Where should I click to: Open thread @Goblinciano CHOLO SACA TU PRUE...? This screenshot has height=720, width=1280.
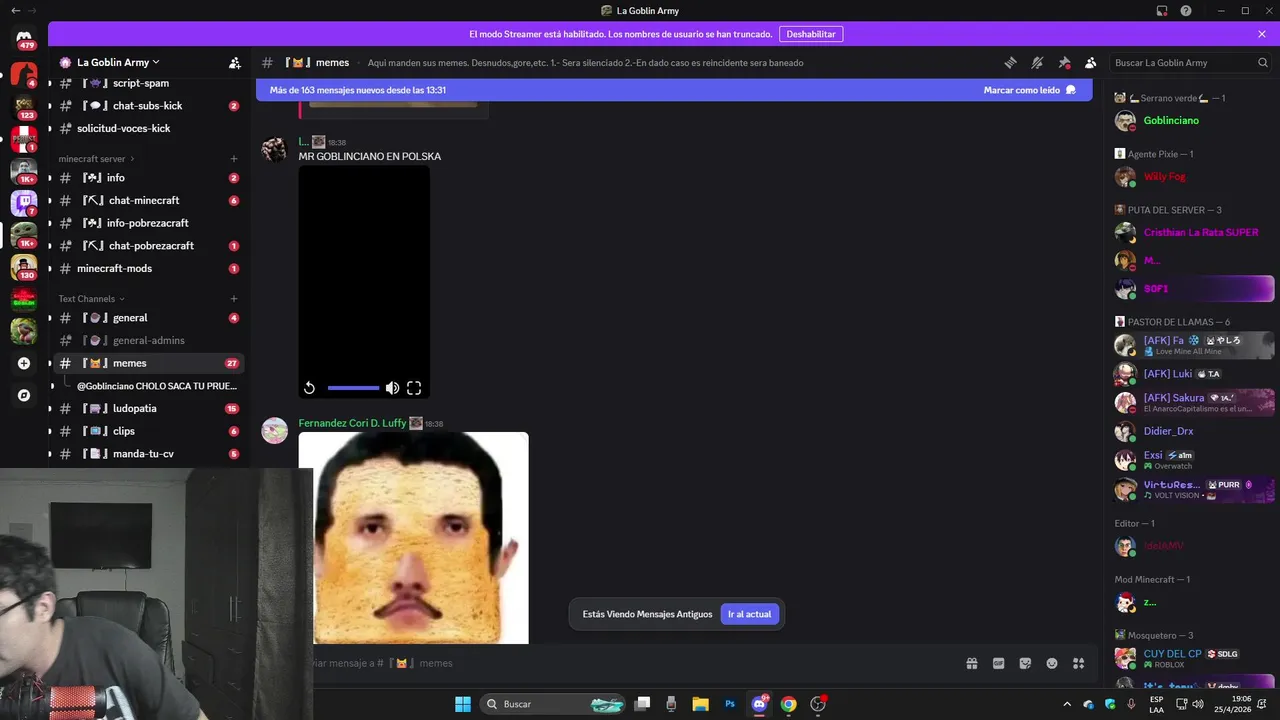point(157,386)
